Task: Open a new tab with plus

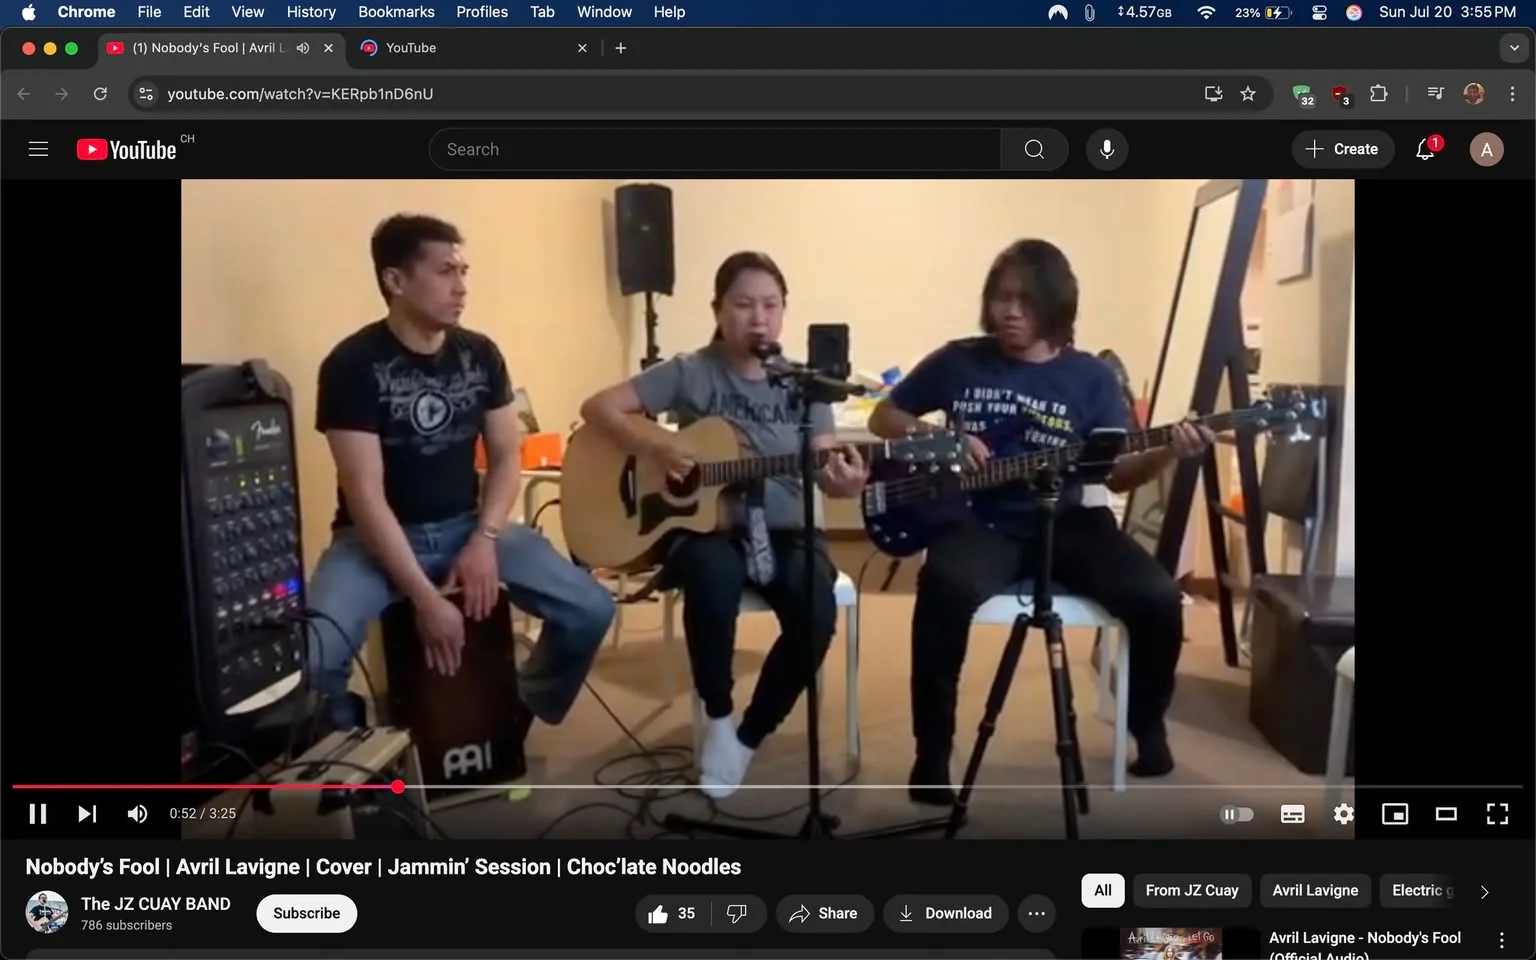Action: 621,48
